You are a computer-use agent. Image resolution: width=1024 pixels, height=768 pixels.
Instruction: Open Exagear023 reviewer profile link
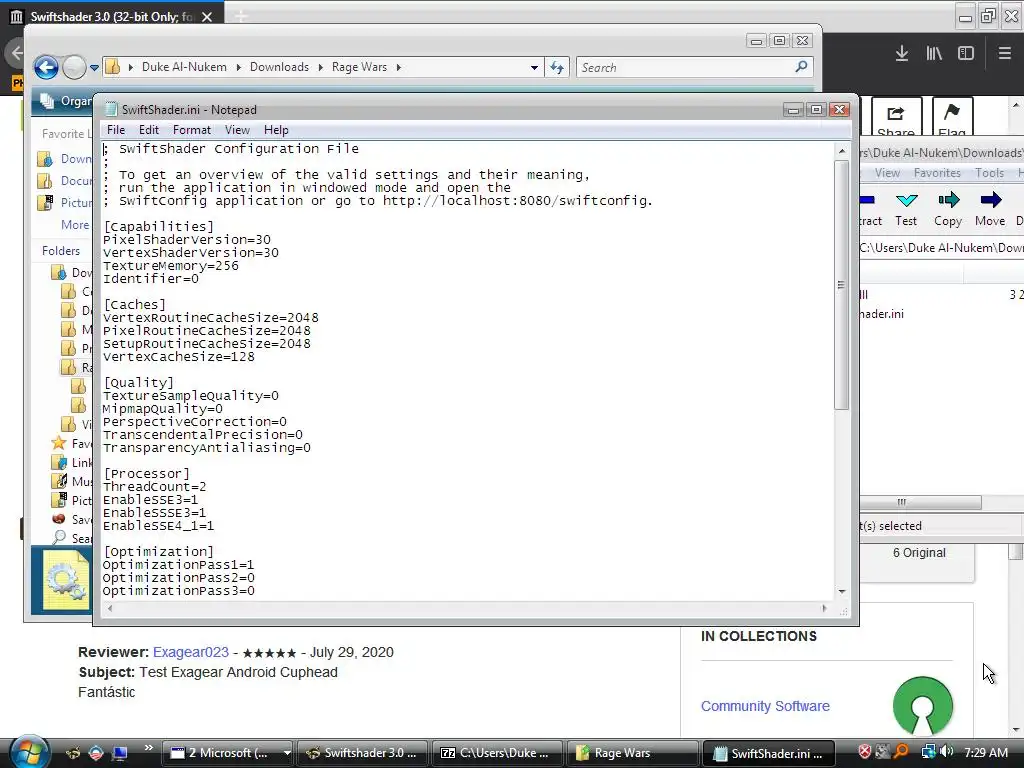point(191,652)
